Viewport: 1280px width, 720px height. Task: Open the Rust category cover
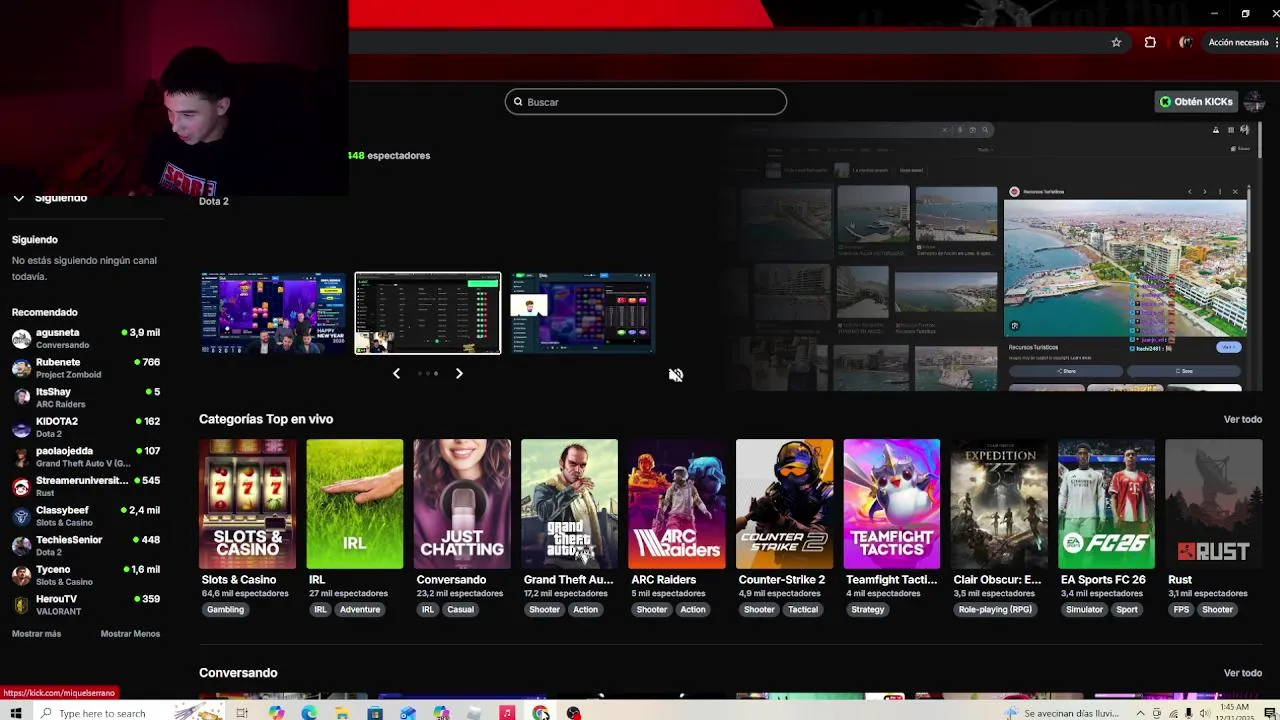coord(1214,504)
